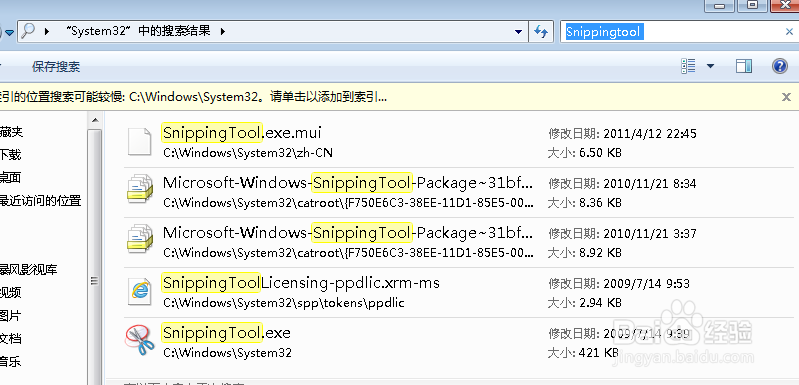This screenshot has height=385, width=799.
Task: Open the view options dropdown arrow
Action: pyautogui.click(x=710, y=66)
